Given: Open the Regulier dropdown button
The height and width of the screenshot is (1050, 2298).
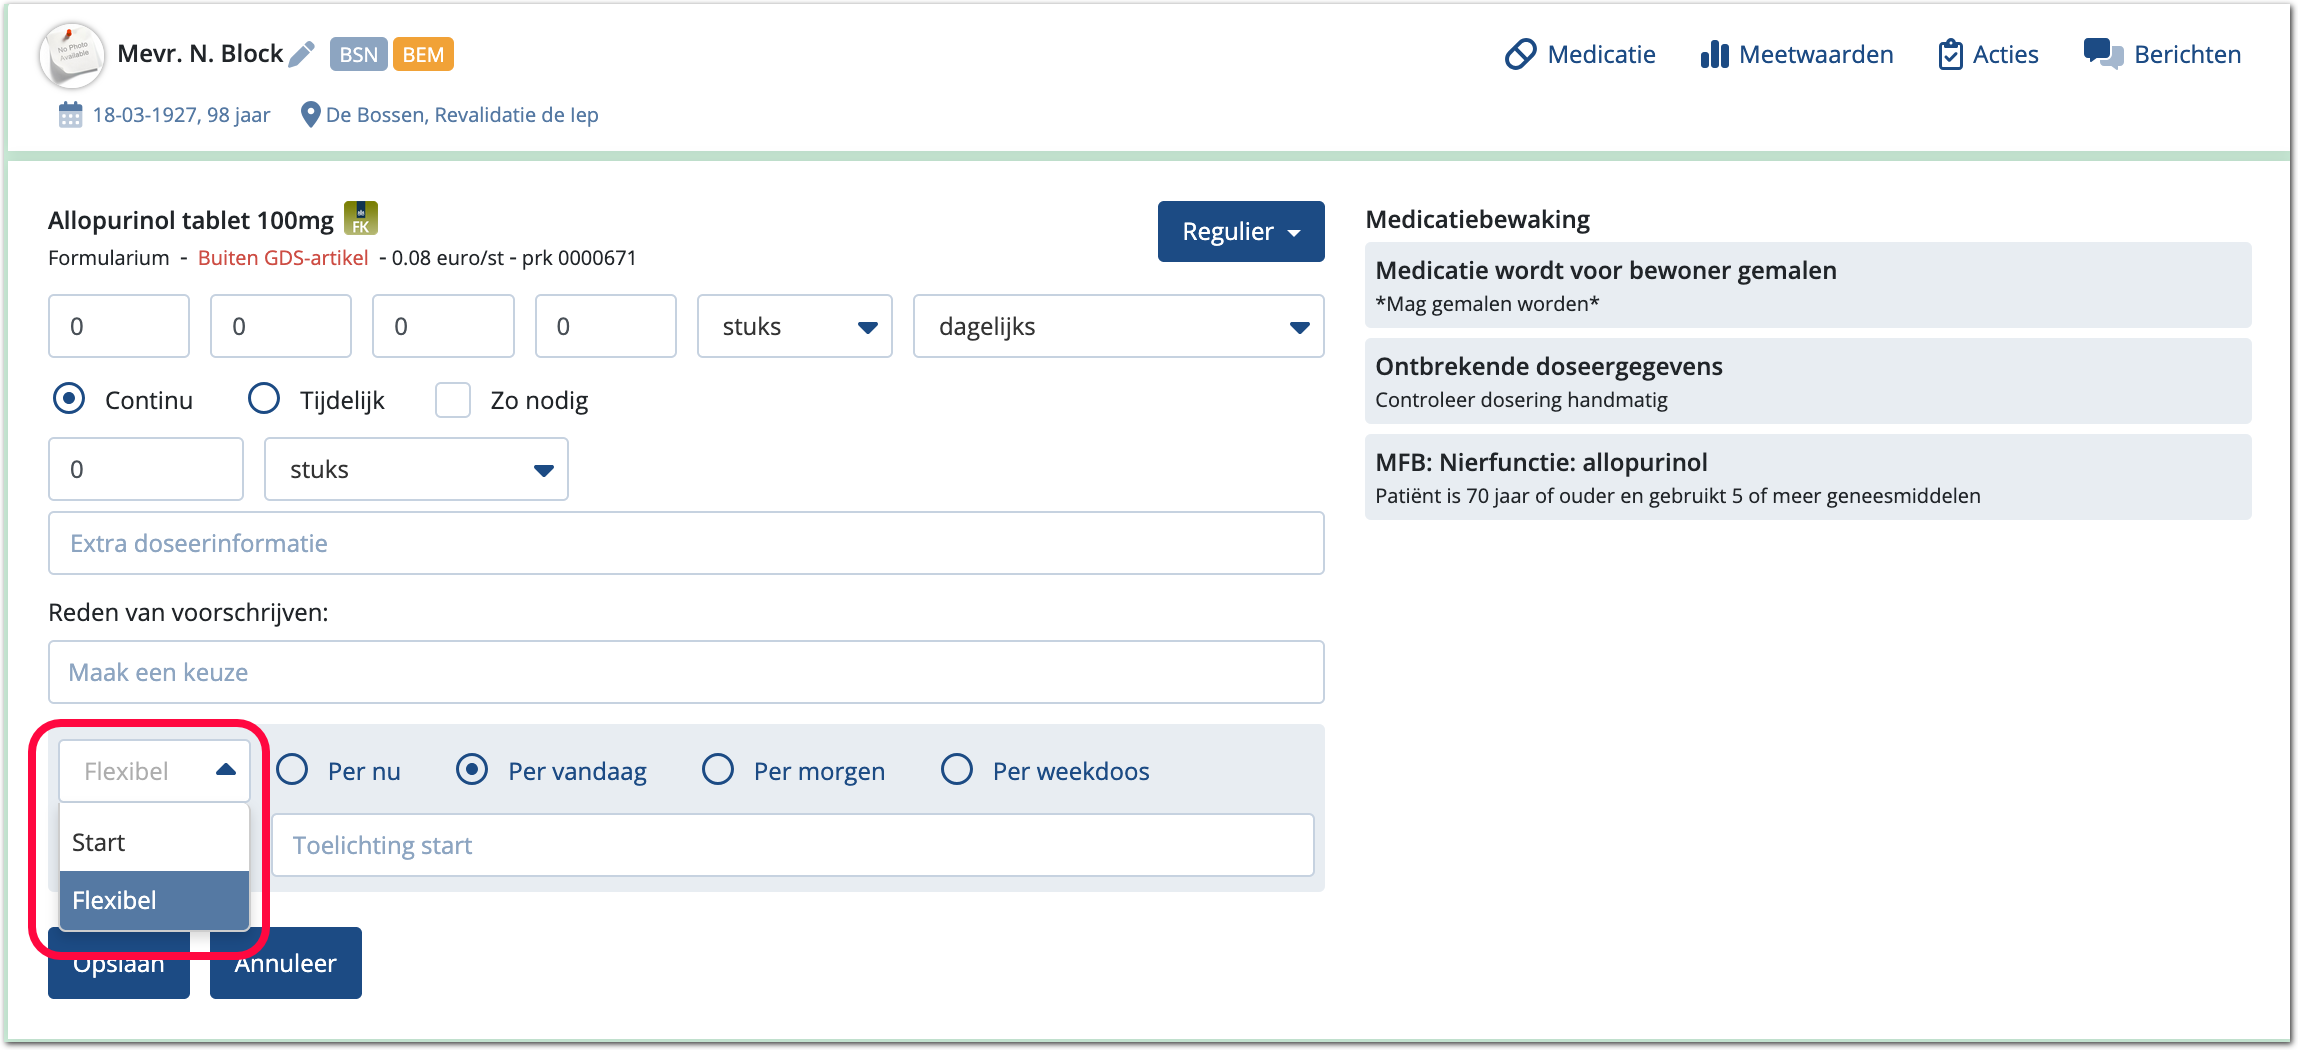Looking at the screenshot, I should (x=1240, y=232).
